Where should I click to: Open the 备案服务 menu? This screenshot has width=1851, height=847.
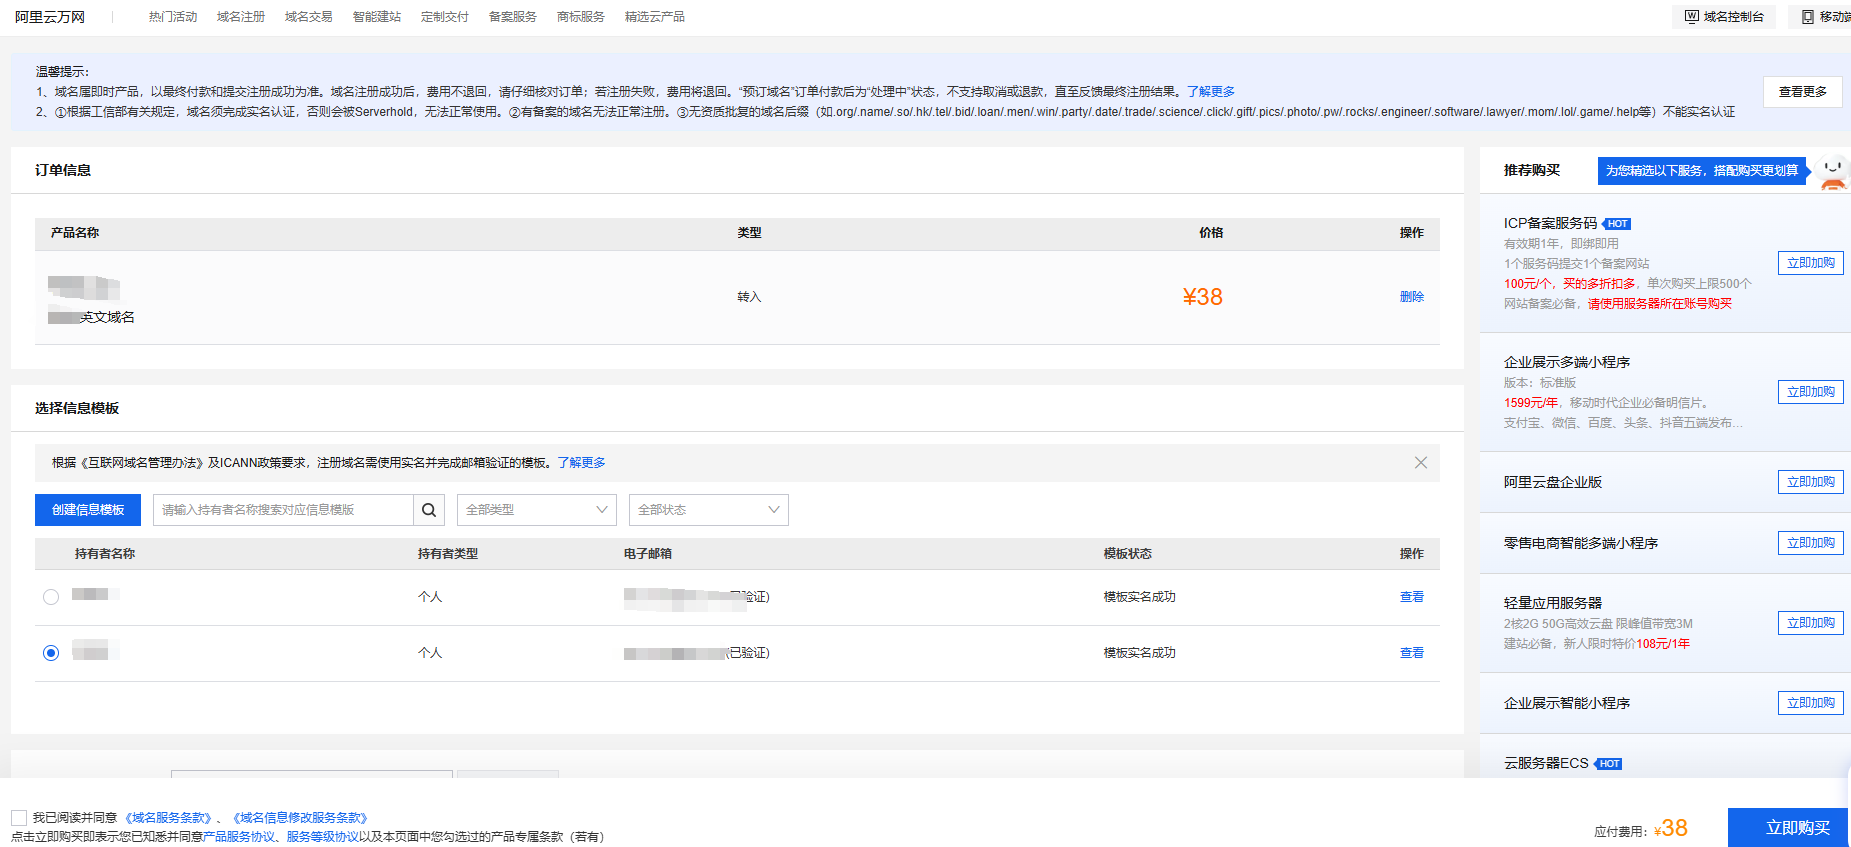point(513,17)
